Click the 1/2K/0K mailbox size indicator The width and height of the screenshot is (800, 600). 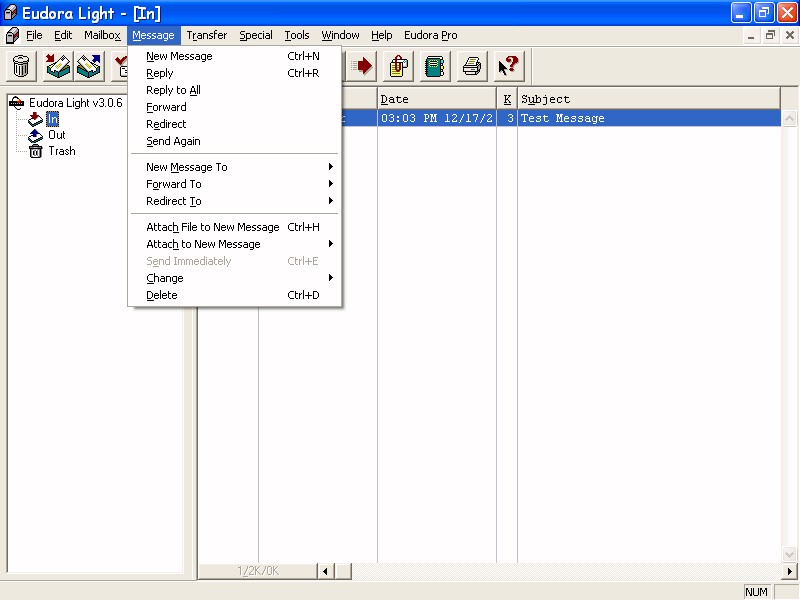(258, 571)
